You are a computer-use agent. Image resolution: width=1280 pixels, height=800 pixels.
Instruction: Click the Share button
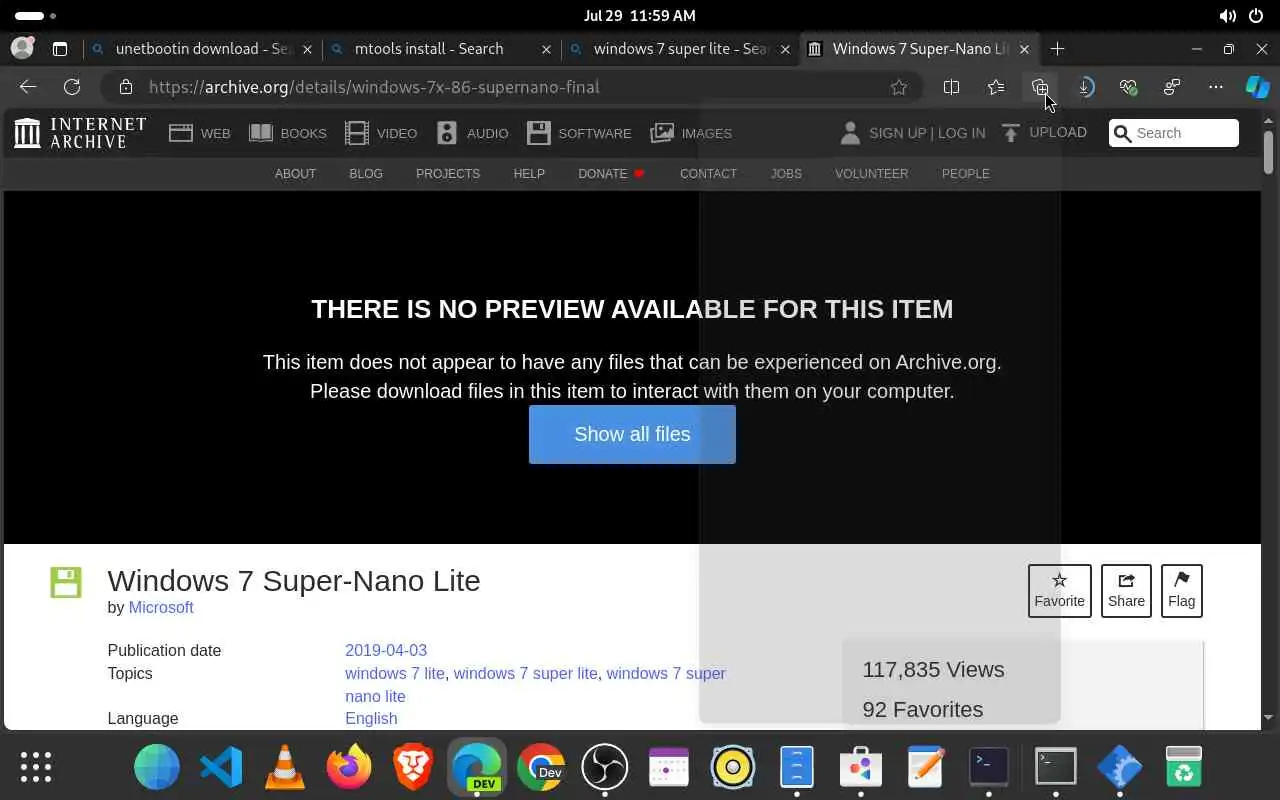coord(1126,591)
